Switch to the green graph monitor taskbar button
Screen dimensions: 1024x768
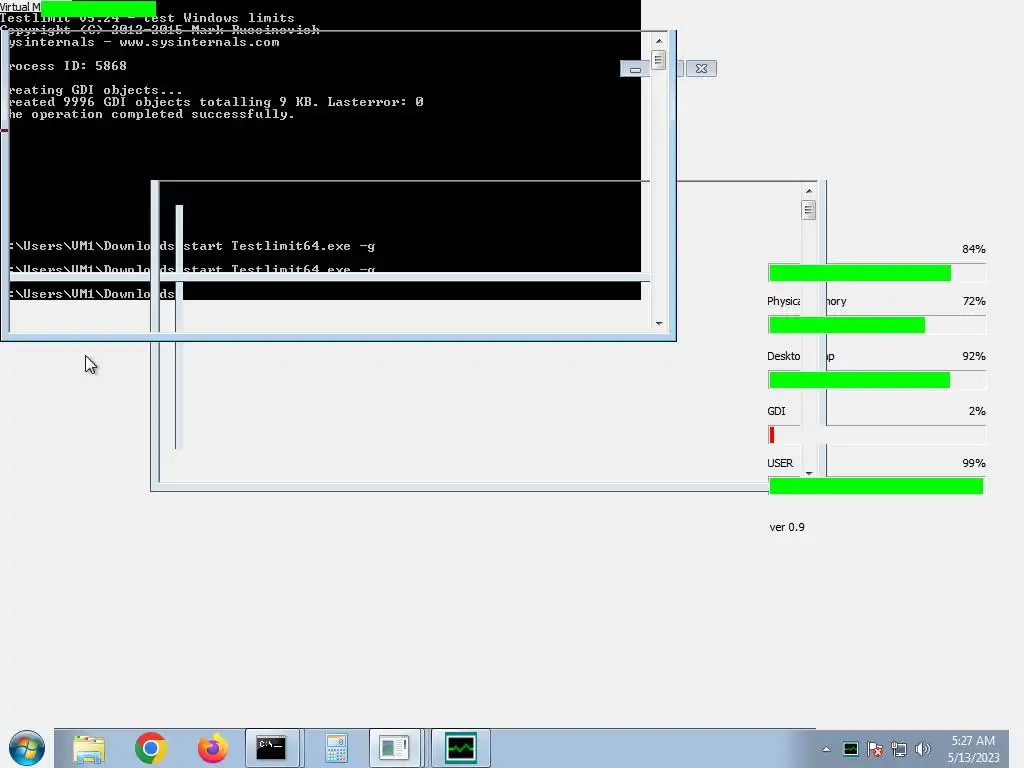click(461, 748)
